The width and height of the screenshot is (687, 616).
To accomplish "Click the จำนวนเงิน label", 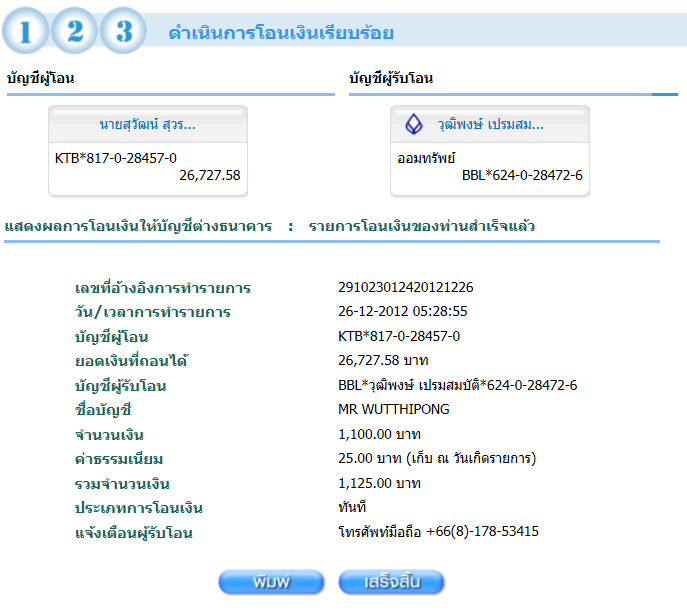I will [x=109, y=435].
